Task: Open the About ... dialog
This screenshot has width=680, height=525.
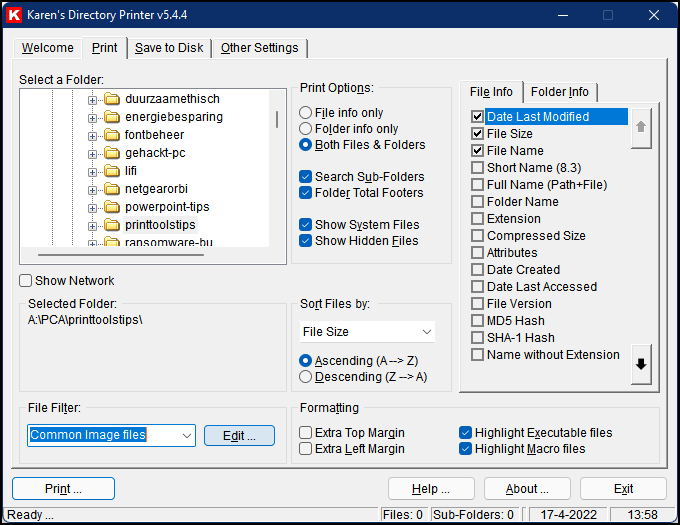Action: [x=527, y=489]
